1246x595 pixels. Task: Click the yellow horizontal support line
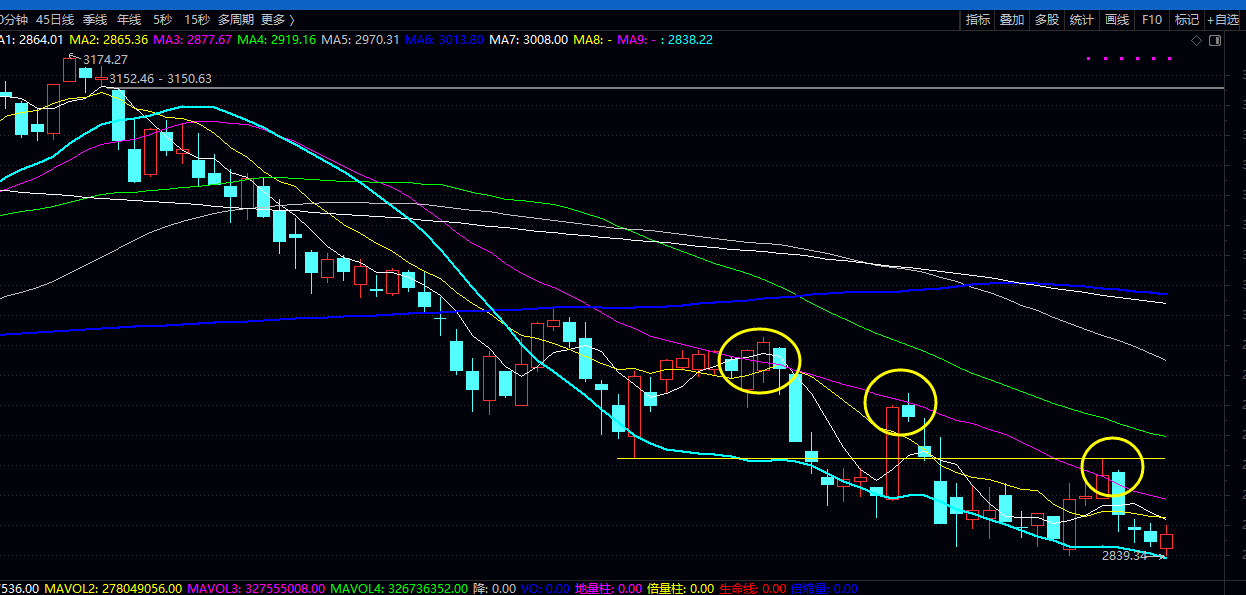pyautogui.click(x=700, y=458)
